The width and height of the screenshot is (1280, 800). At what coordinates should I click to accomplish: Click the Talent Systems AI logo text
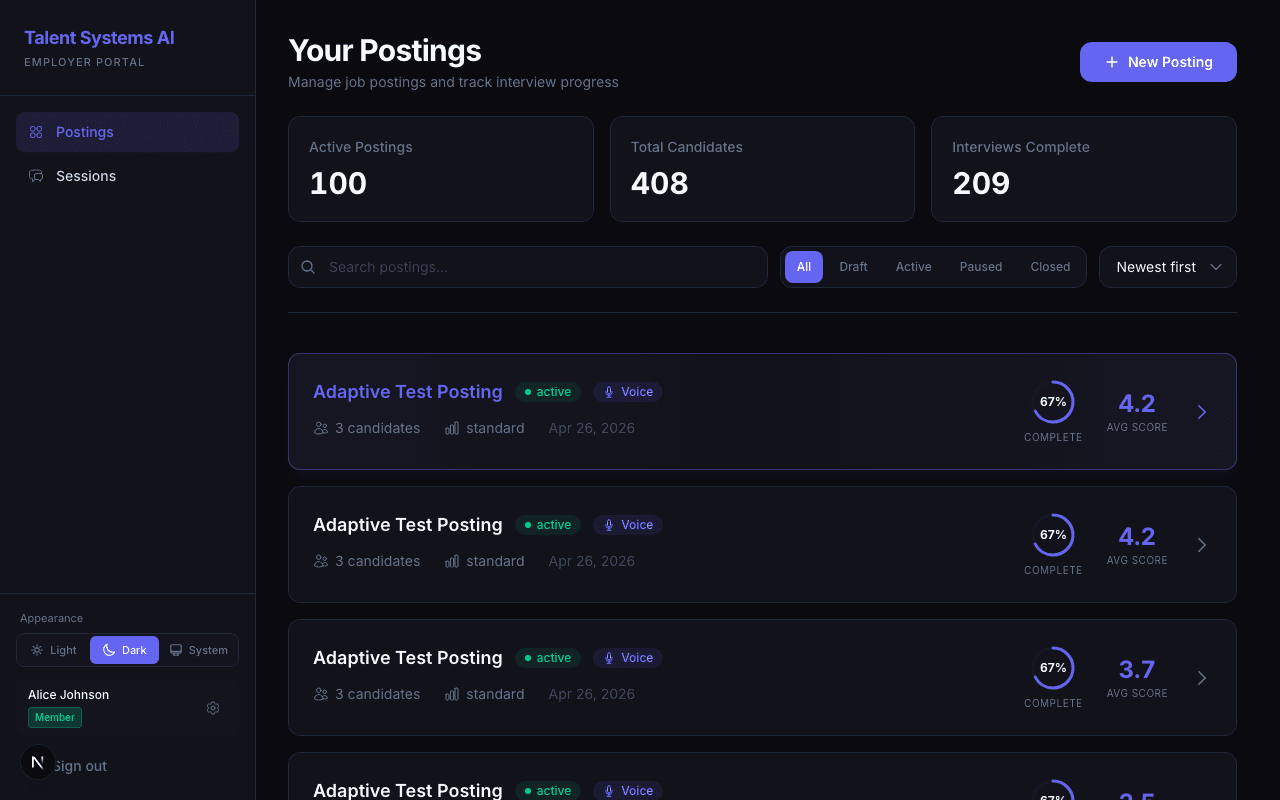pos(99,38)
